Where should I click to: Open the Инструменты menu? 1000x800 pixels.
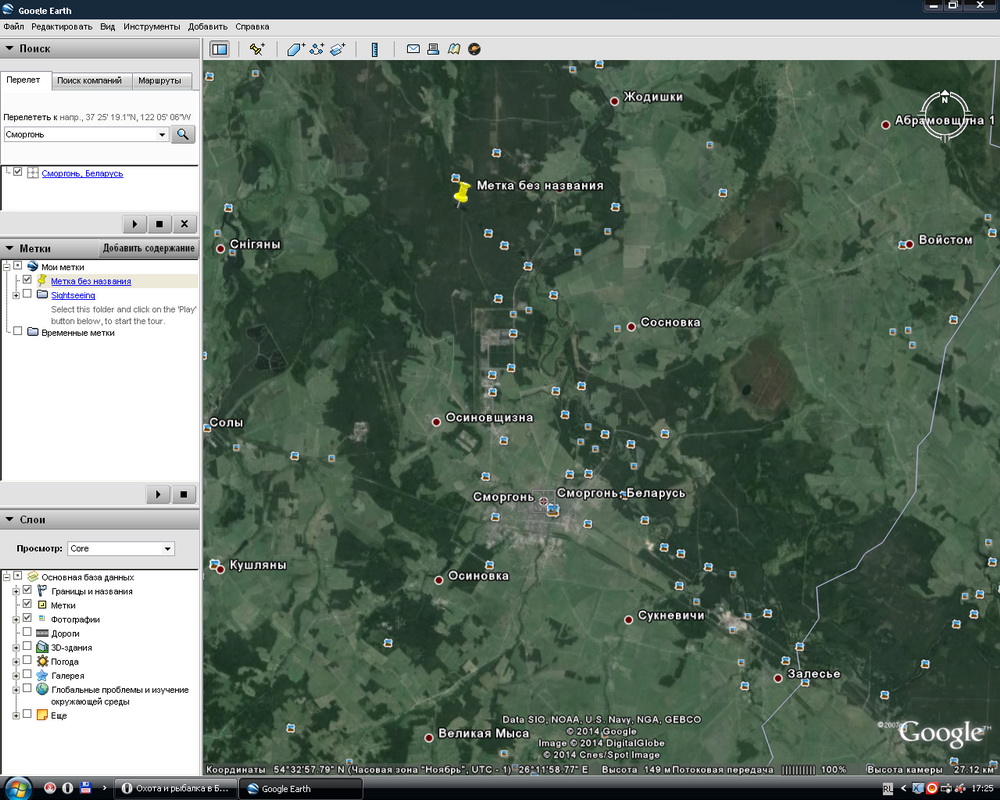tap(152, 26)
